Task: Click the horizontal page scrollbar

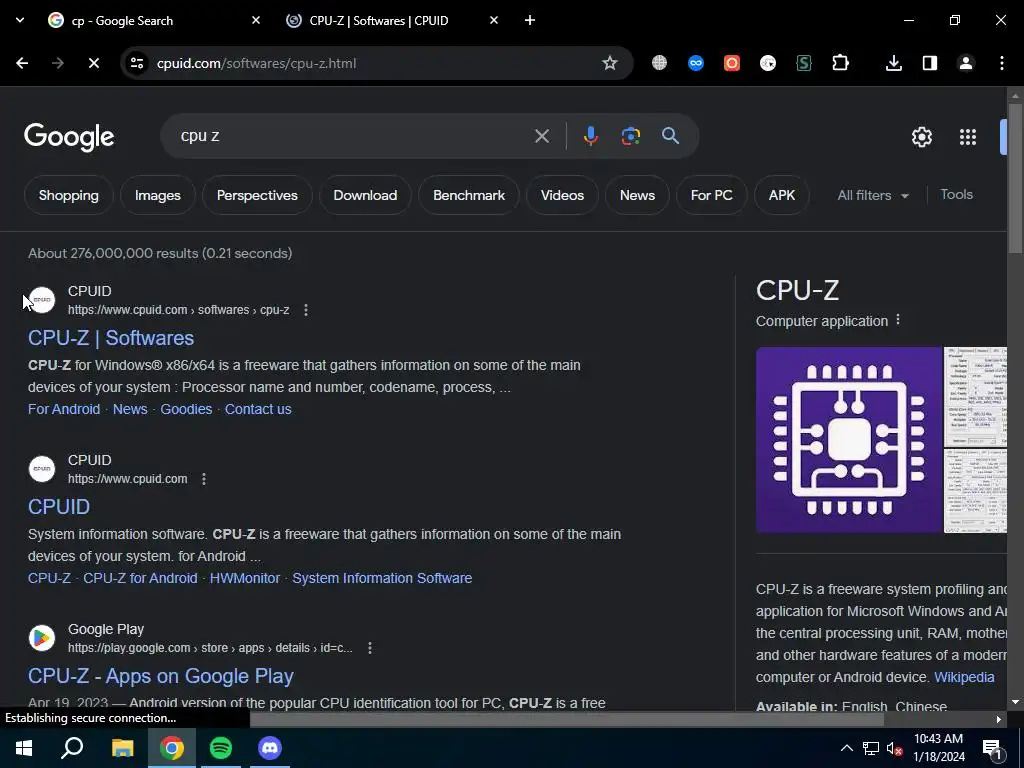Action: pos(567,719)
